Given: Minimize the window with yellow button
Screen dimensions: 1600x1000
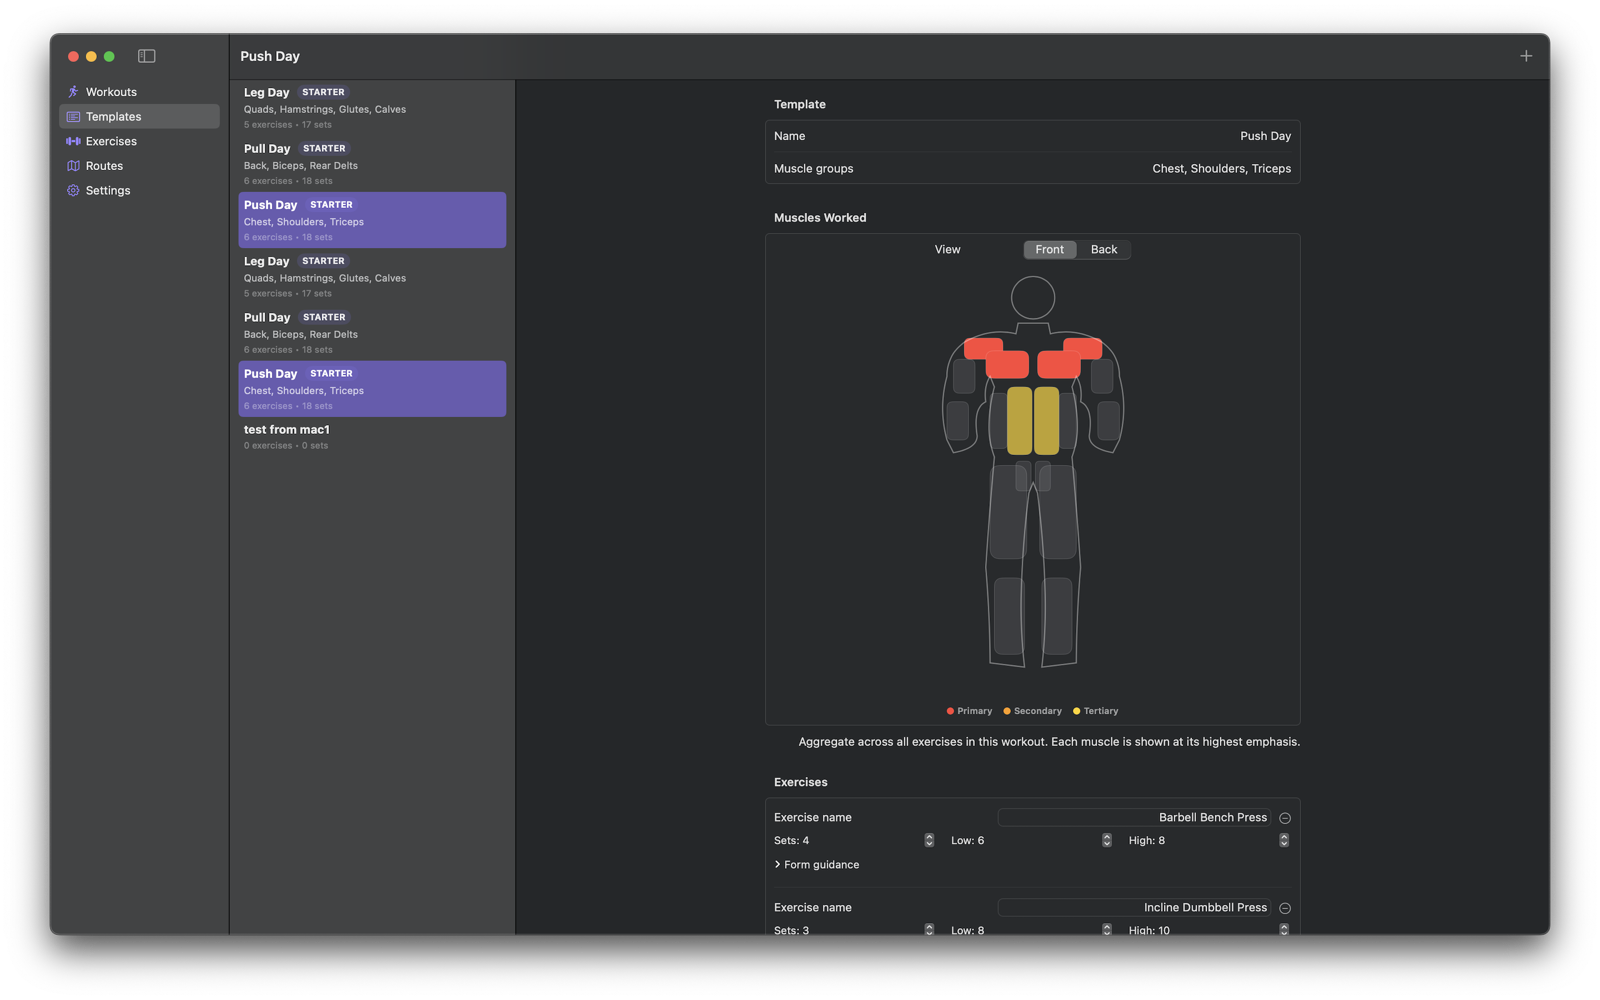Looking at the screenshot, I should [x=91, y=56].
